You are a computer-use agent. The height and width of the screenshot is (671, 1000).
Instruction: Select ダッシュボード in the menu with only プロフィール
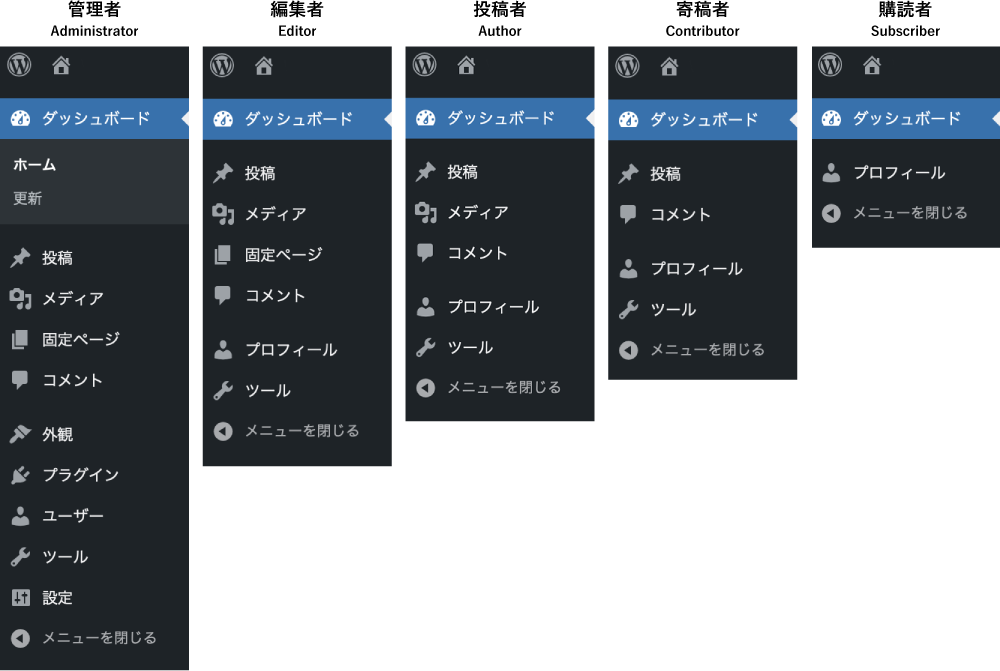click(x=906, y=119)
